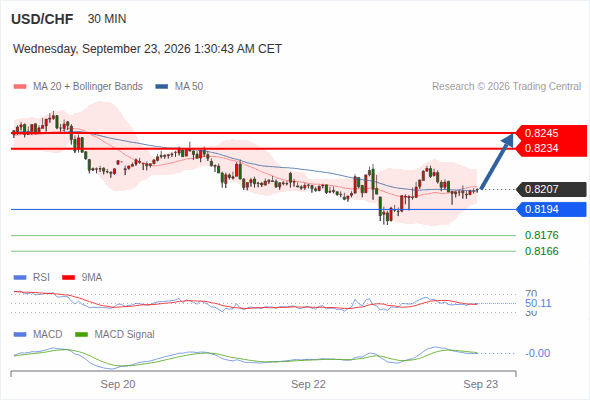The height and width of the screenshot is (400, 590).
Task: Click the MACD Signal legend label
Action: tap(125, 335)
